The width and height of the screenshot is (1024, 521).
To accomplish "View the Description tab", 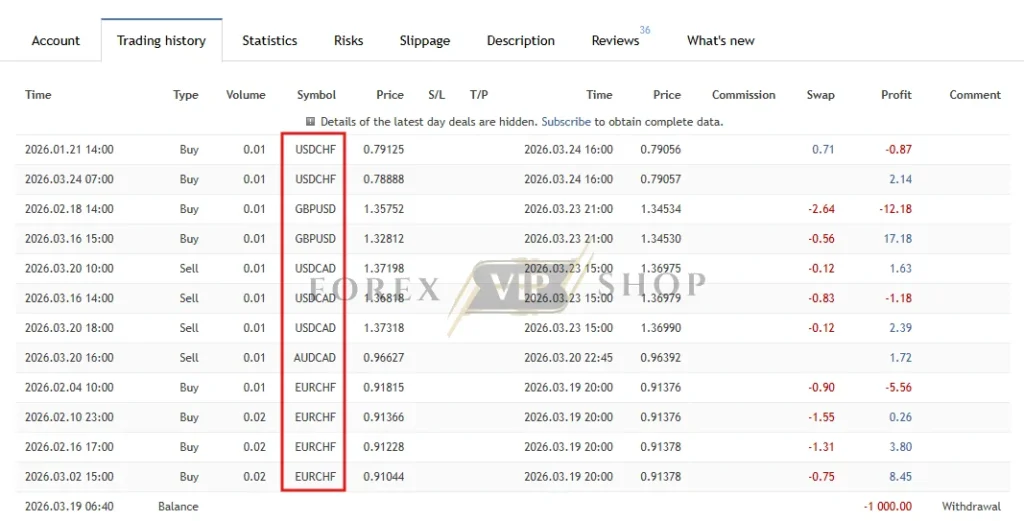I will click(520, 40).
